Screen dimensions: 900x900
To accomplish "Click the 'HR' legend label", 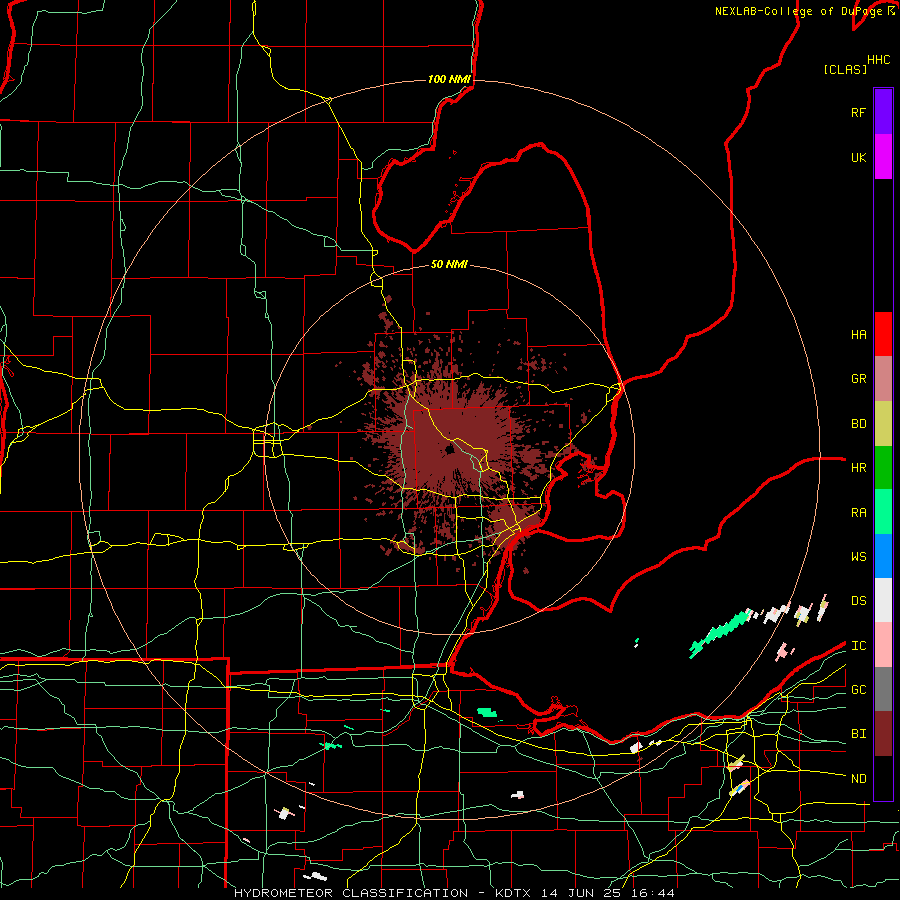I will 859,468.
